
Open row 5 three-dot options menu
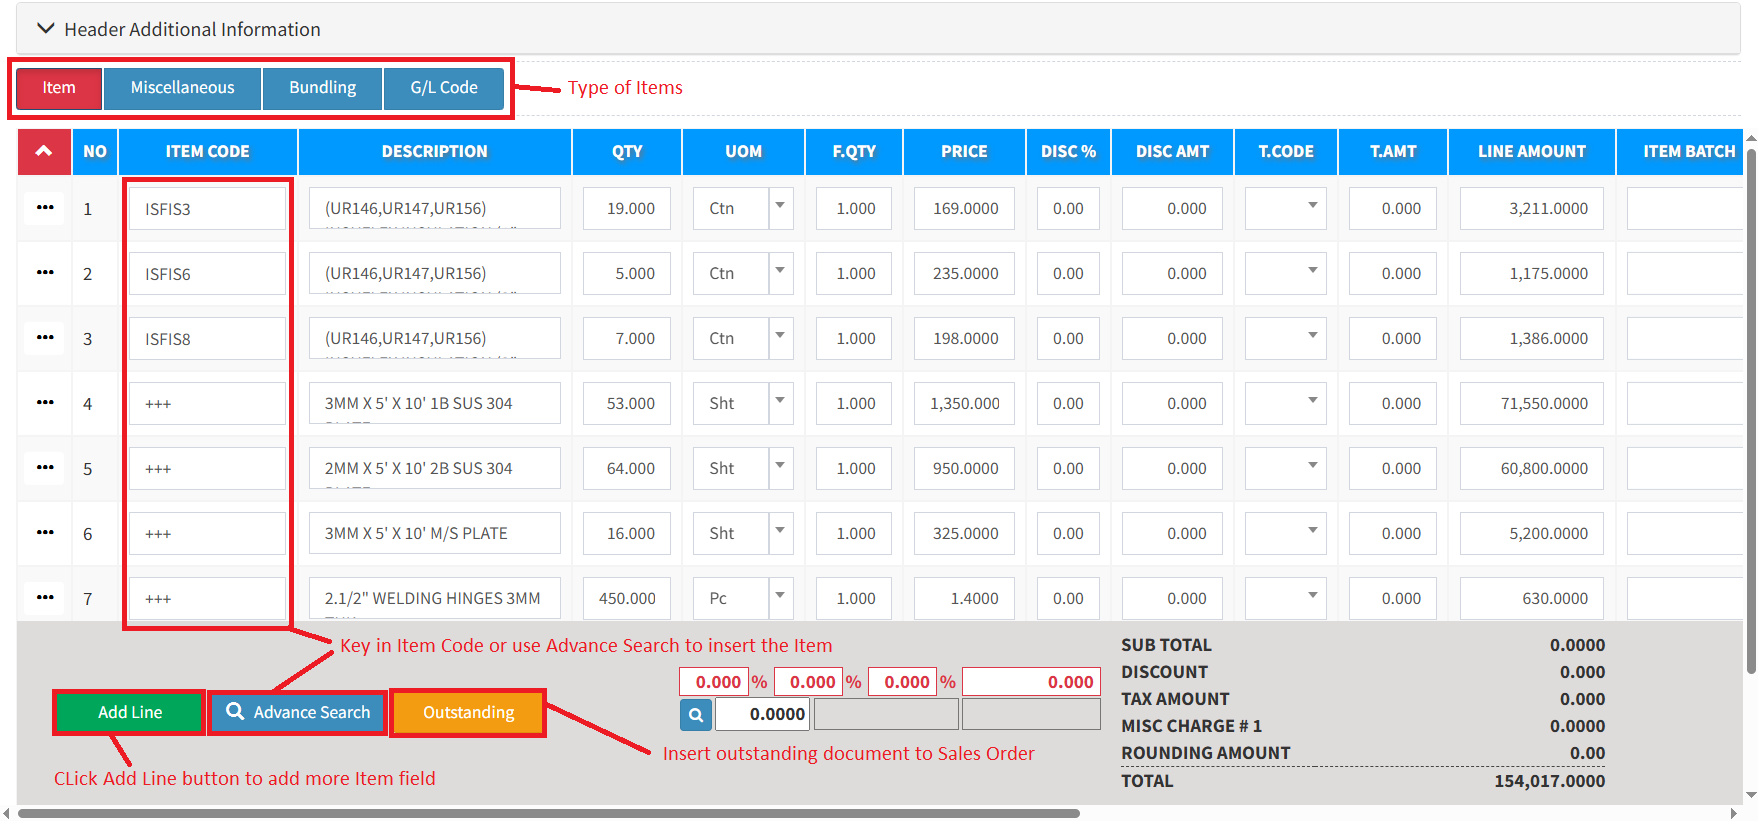[45, 468]
